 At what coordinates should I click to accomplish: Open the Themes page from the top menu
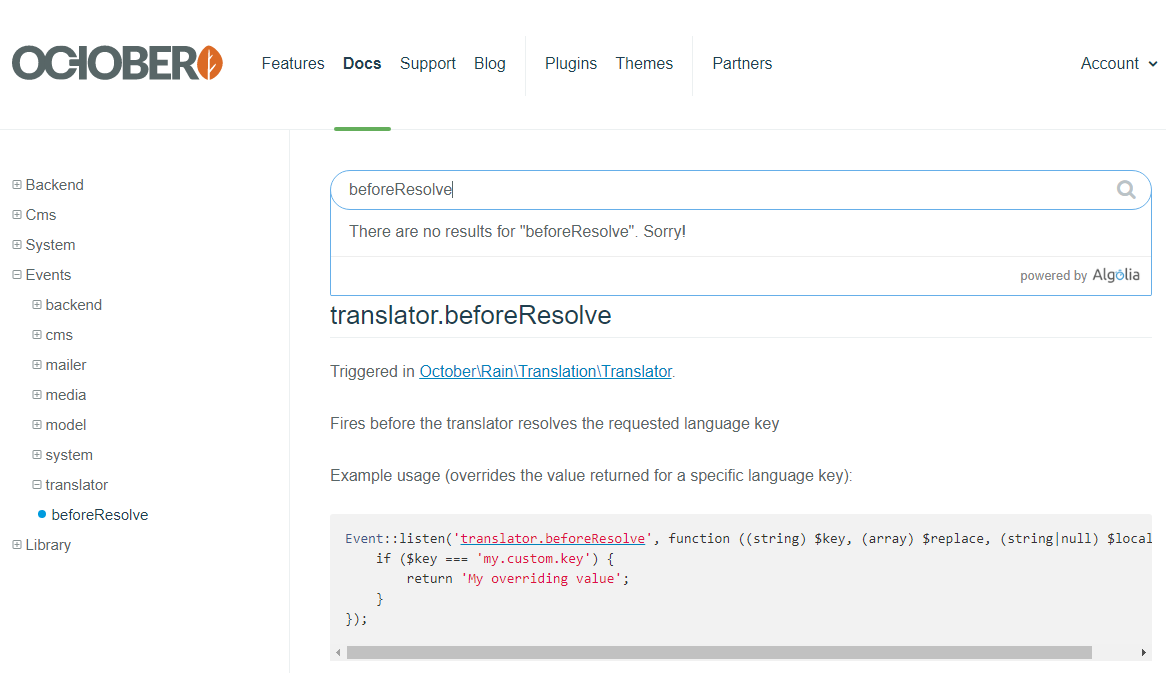coord(643,63)
